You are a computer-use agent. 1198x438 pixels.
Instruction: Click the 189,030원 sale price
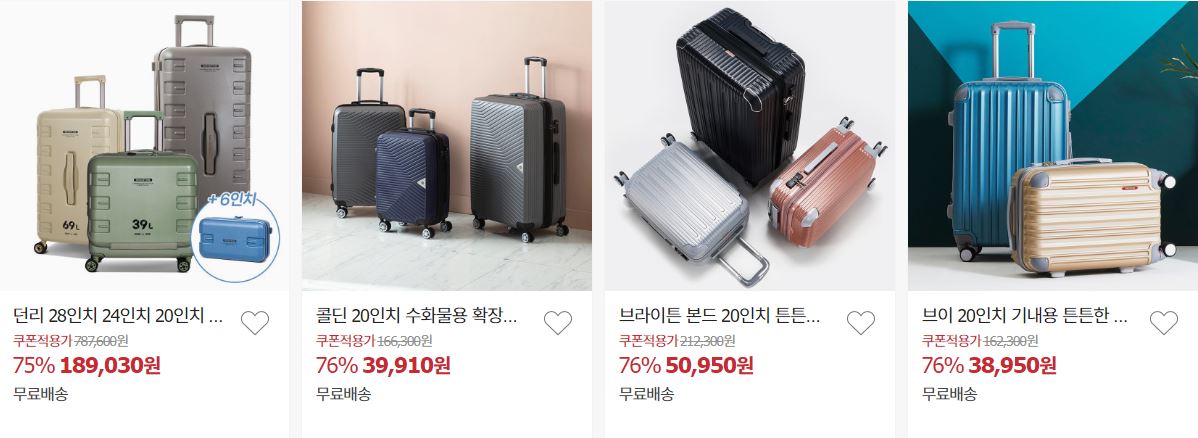coord(110,365)
